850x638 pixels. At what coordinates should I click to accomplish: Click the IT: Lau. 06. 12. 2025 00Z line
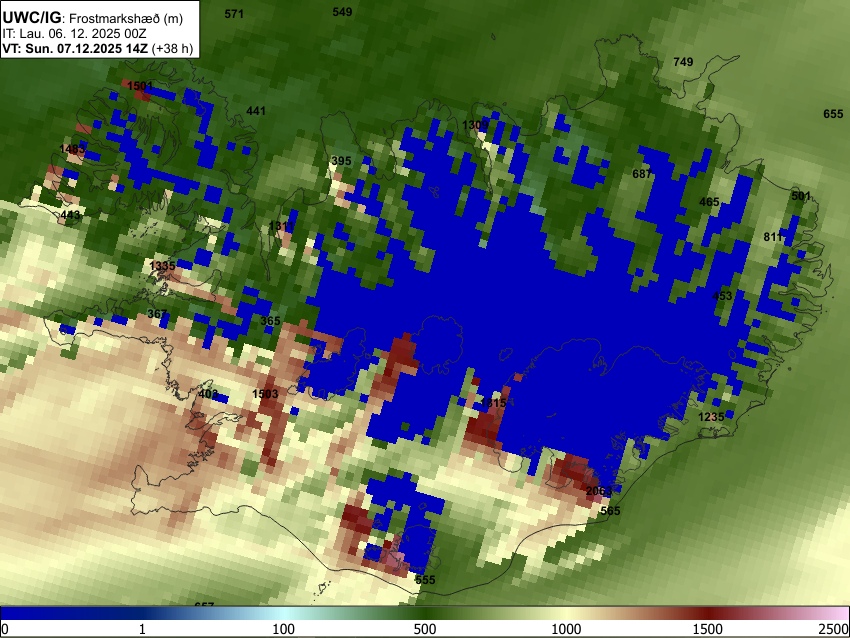(74, 34)
